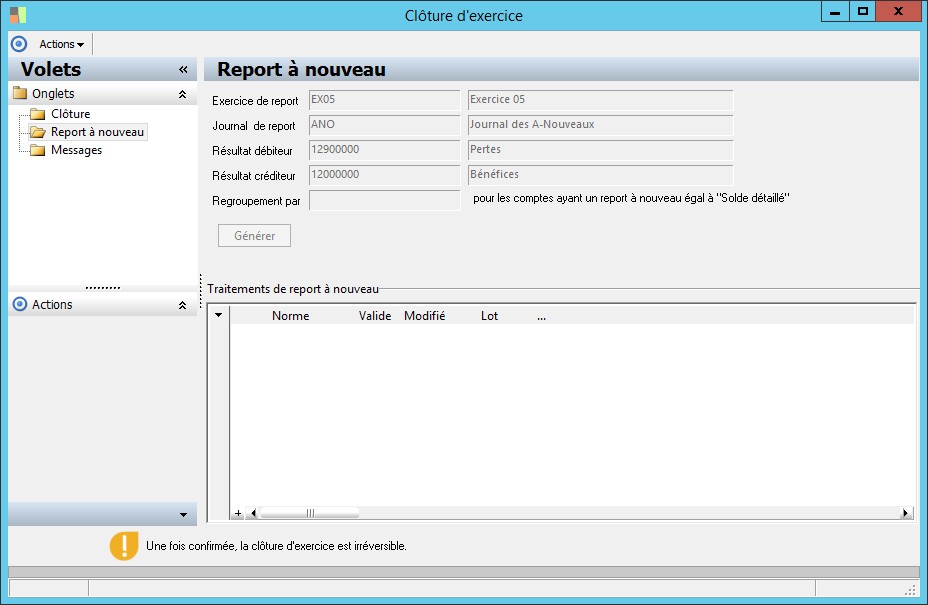The height and width of the screenshot is (605, 928).
Task: Open the Messages tree item
Action: tap(76, 150)
